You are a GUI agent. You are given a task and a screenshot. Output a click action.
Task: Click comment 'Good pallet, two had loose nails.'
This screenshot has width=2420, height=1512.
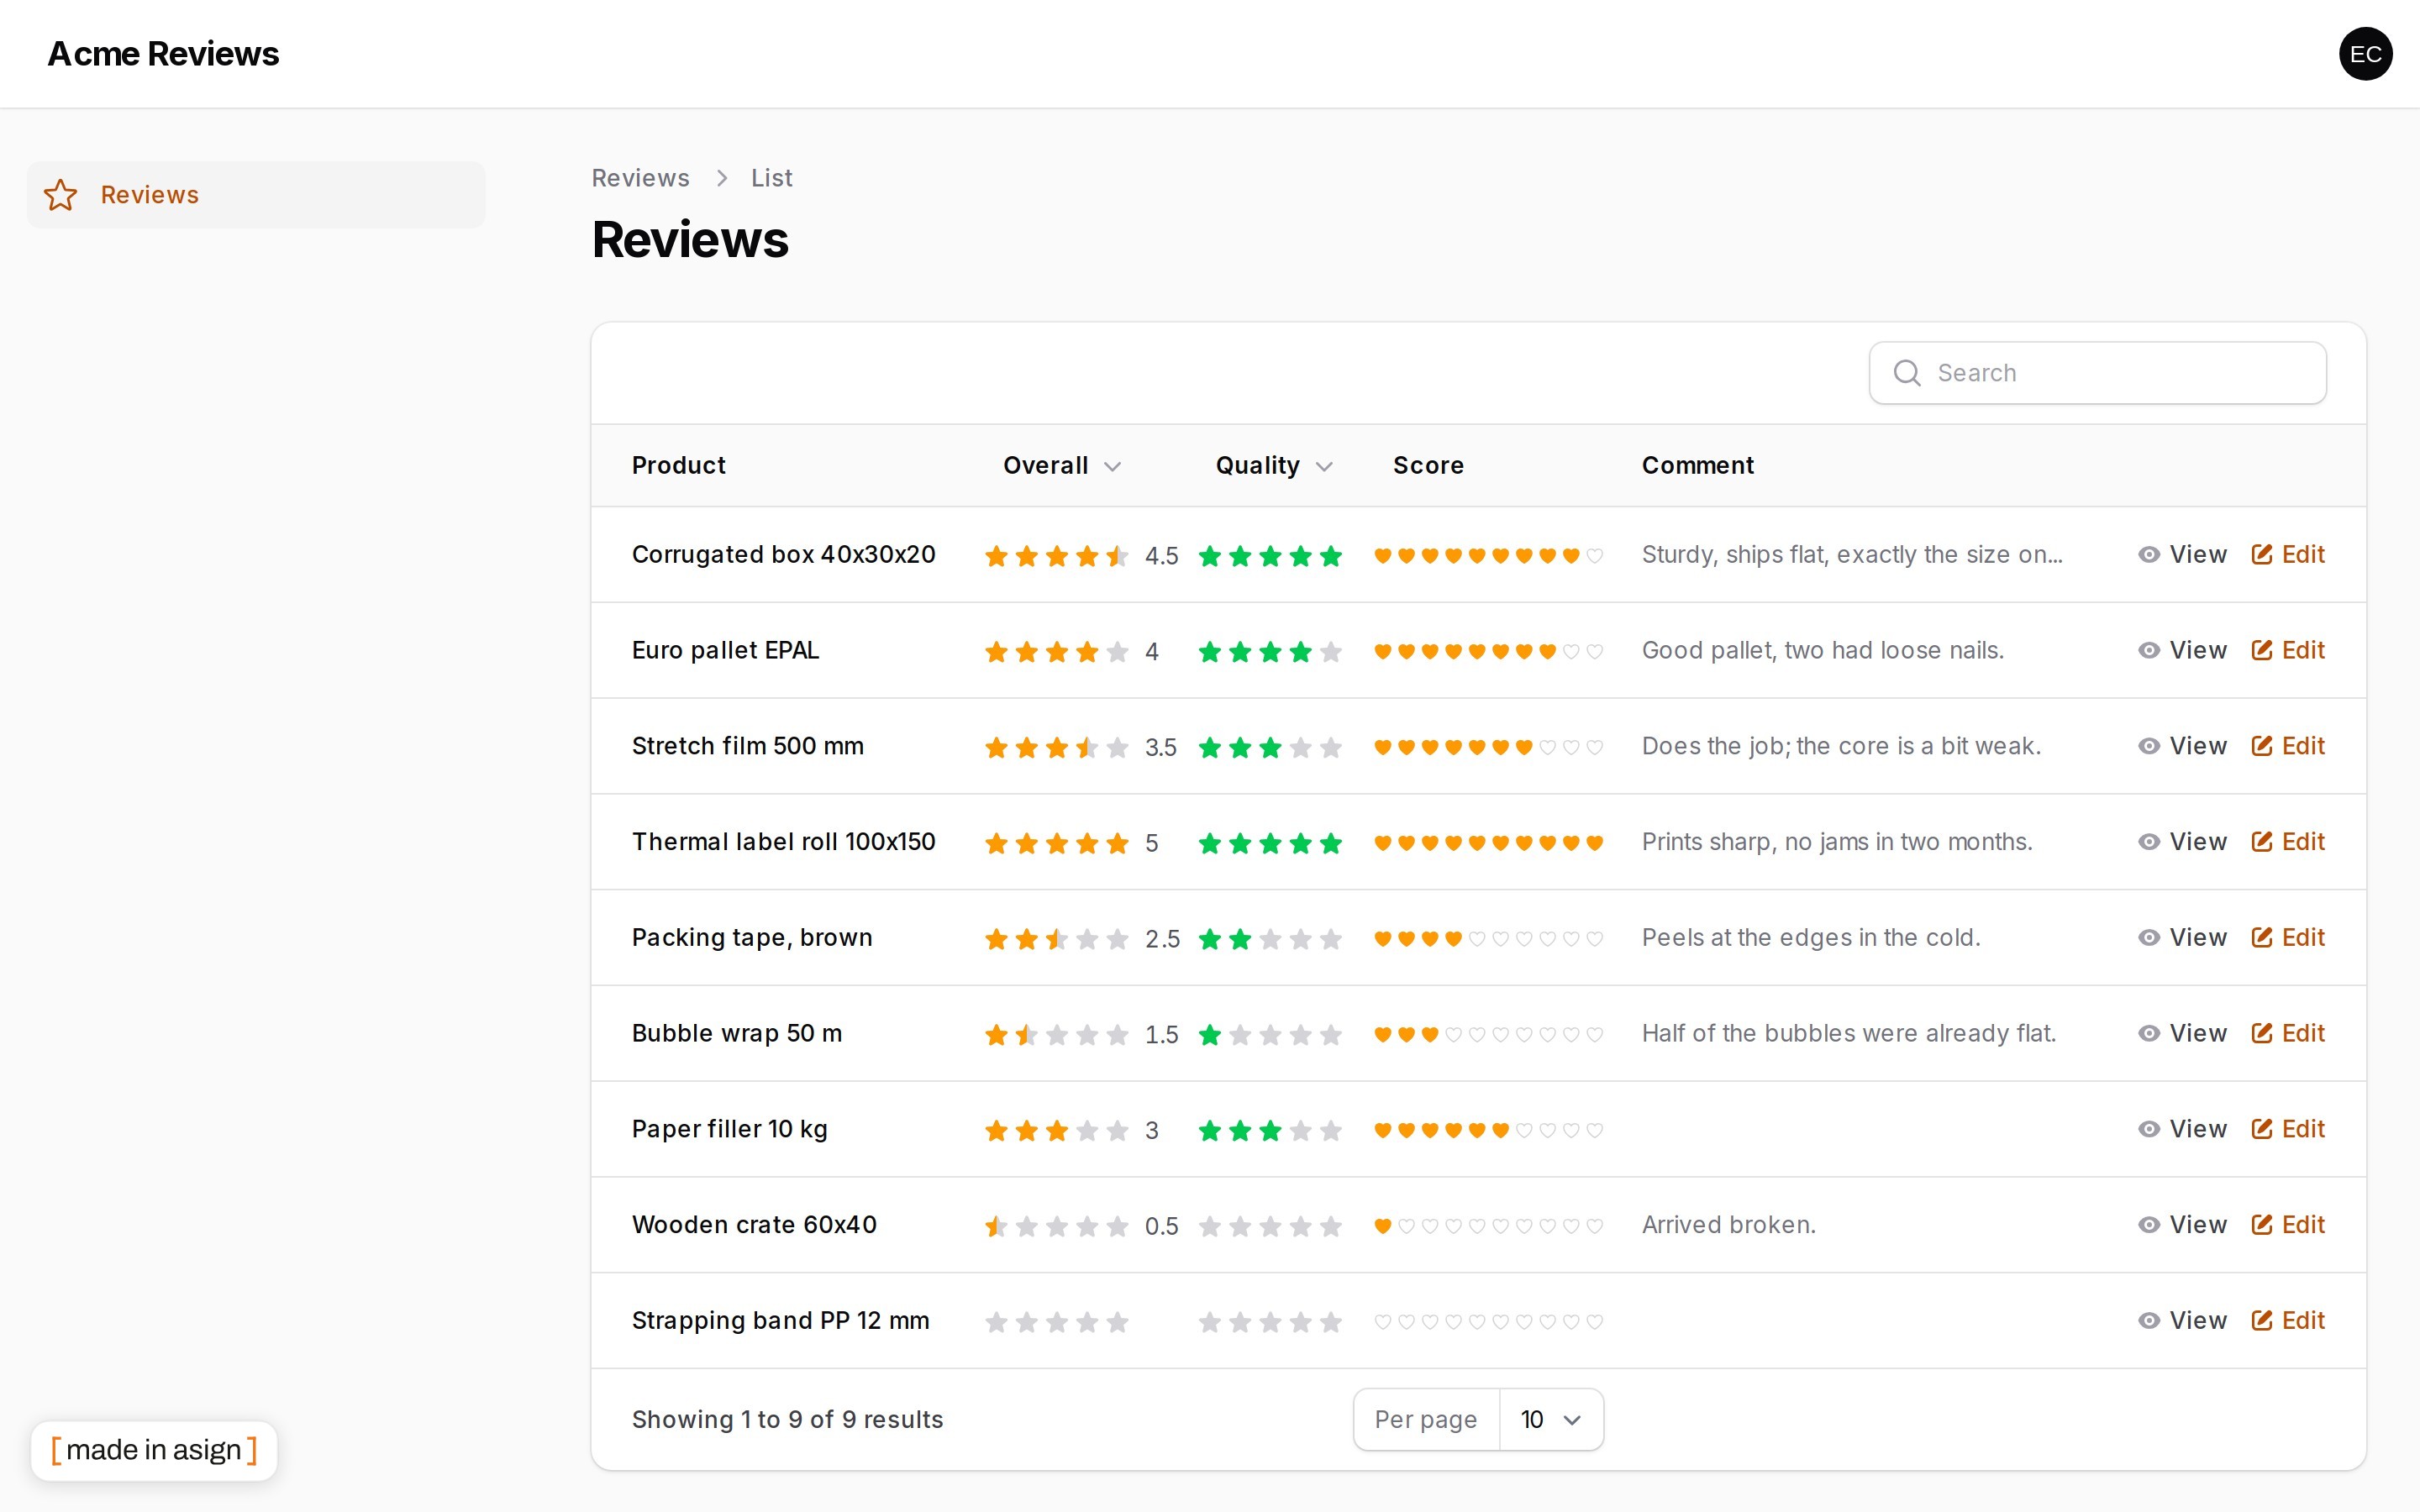1822,651
